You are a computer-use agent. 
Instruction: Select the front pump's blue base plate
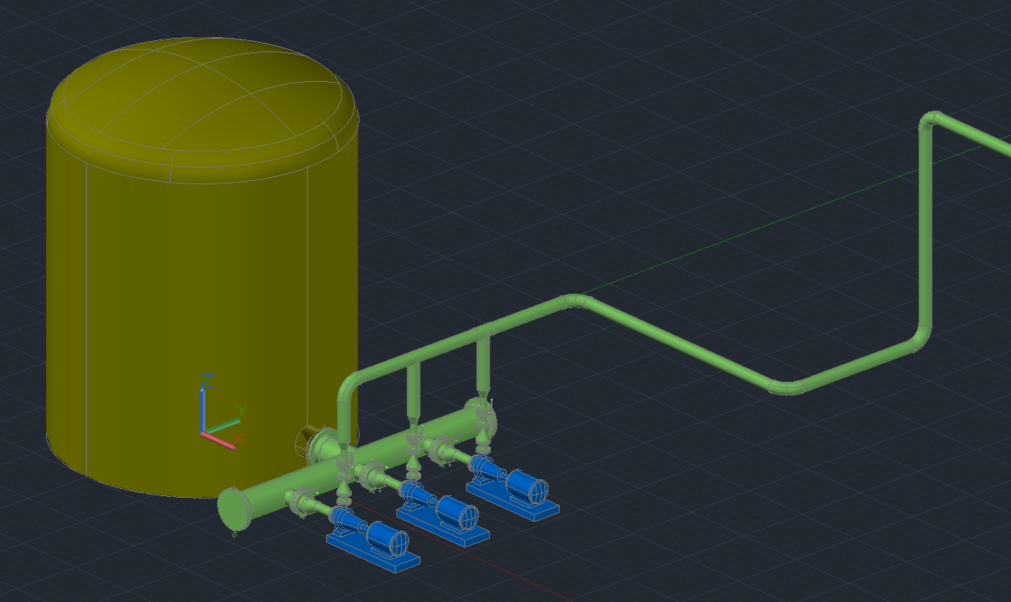(x=372, y=555)
